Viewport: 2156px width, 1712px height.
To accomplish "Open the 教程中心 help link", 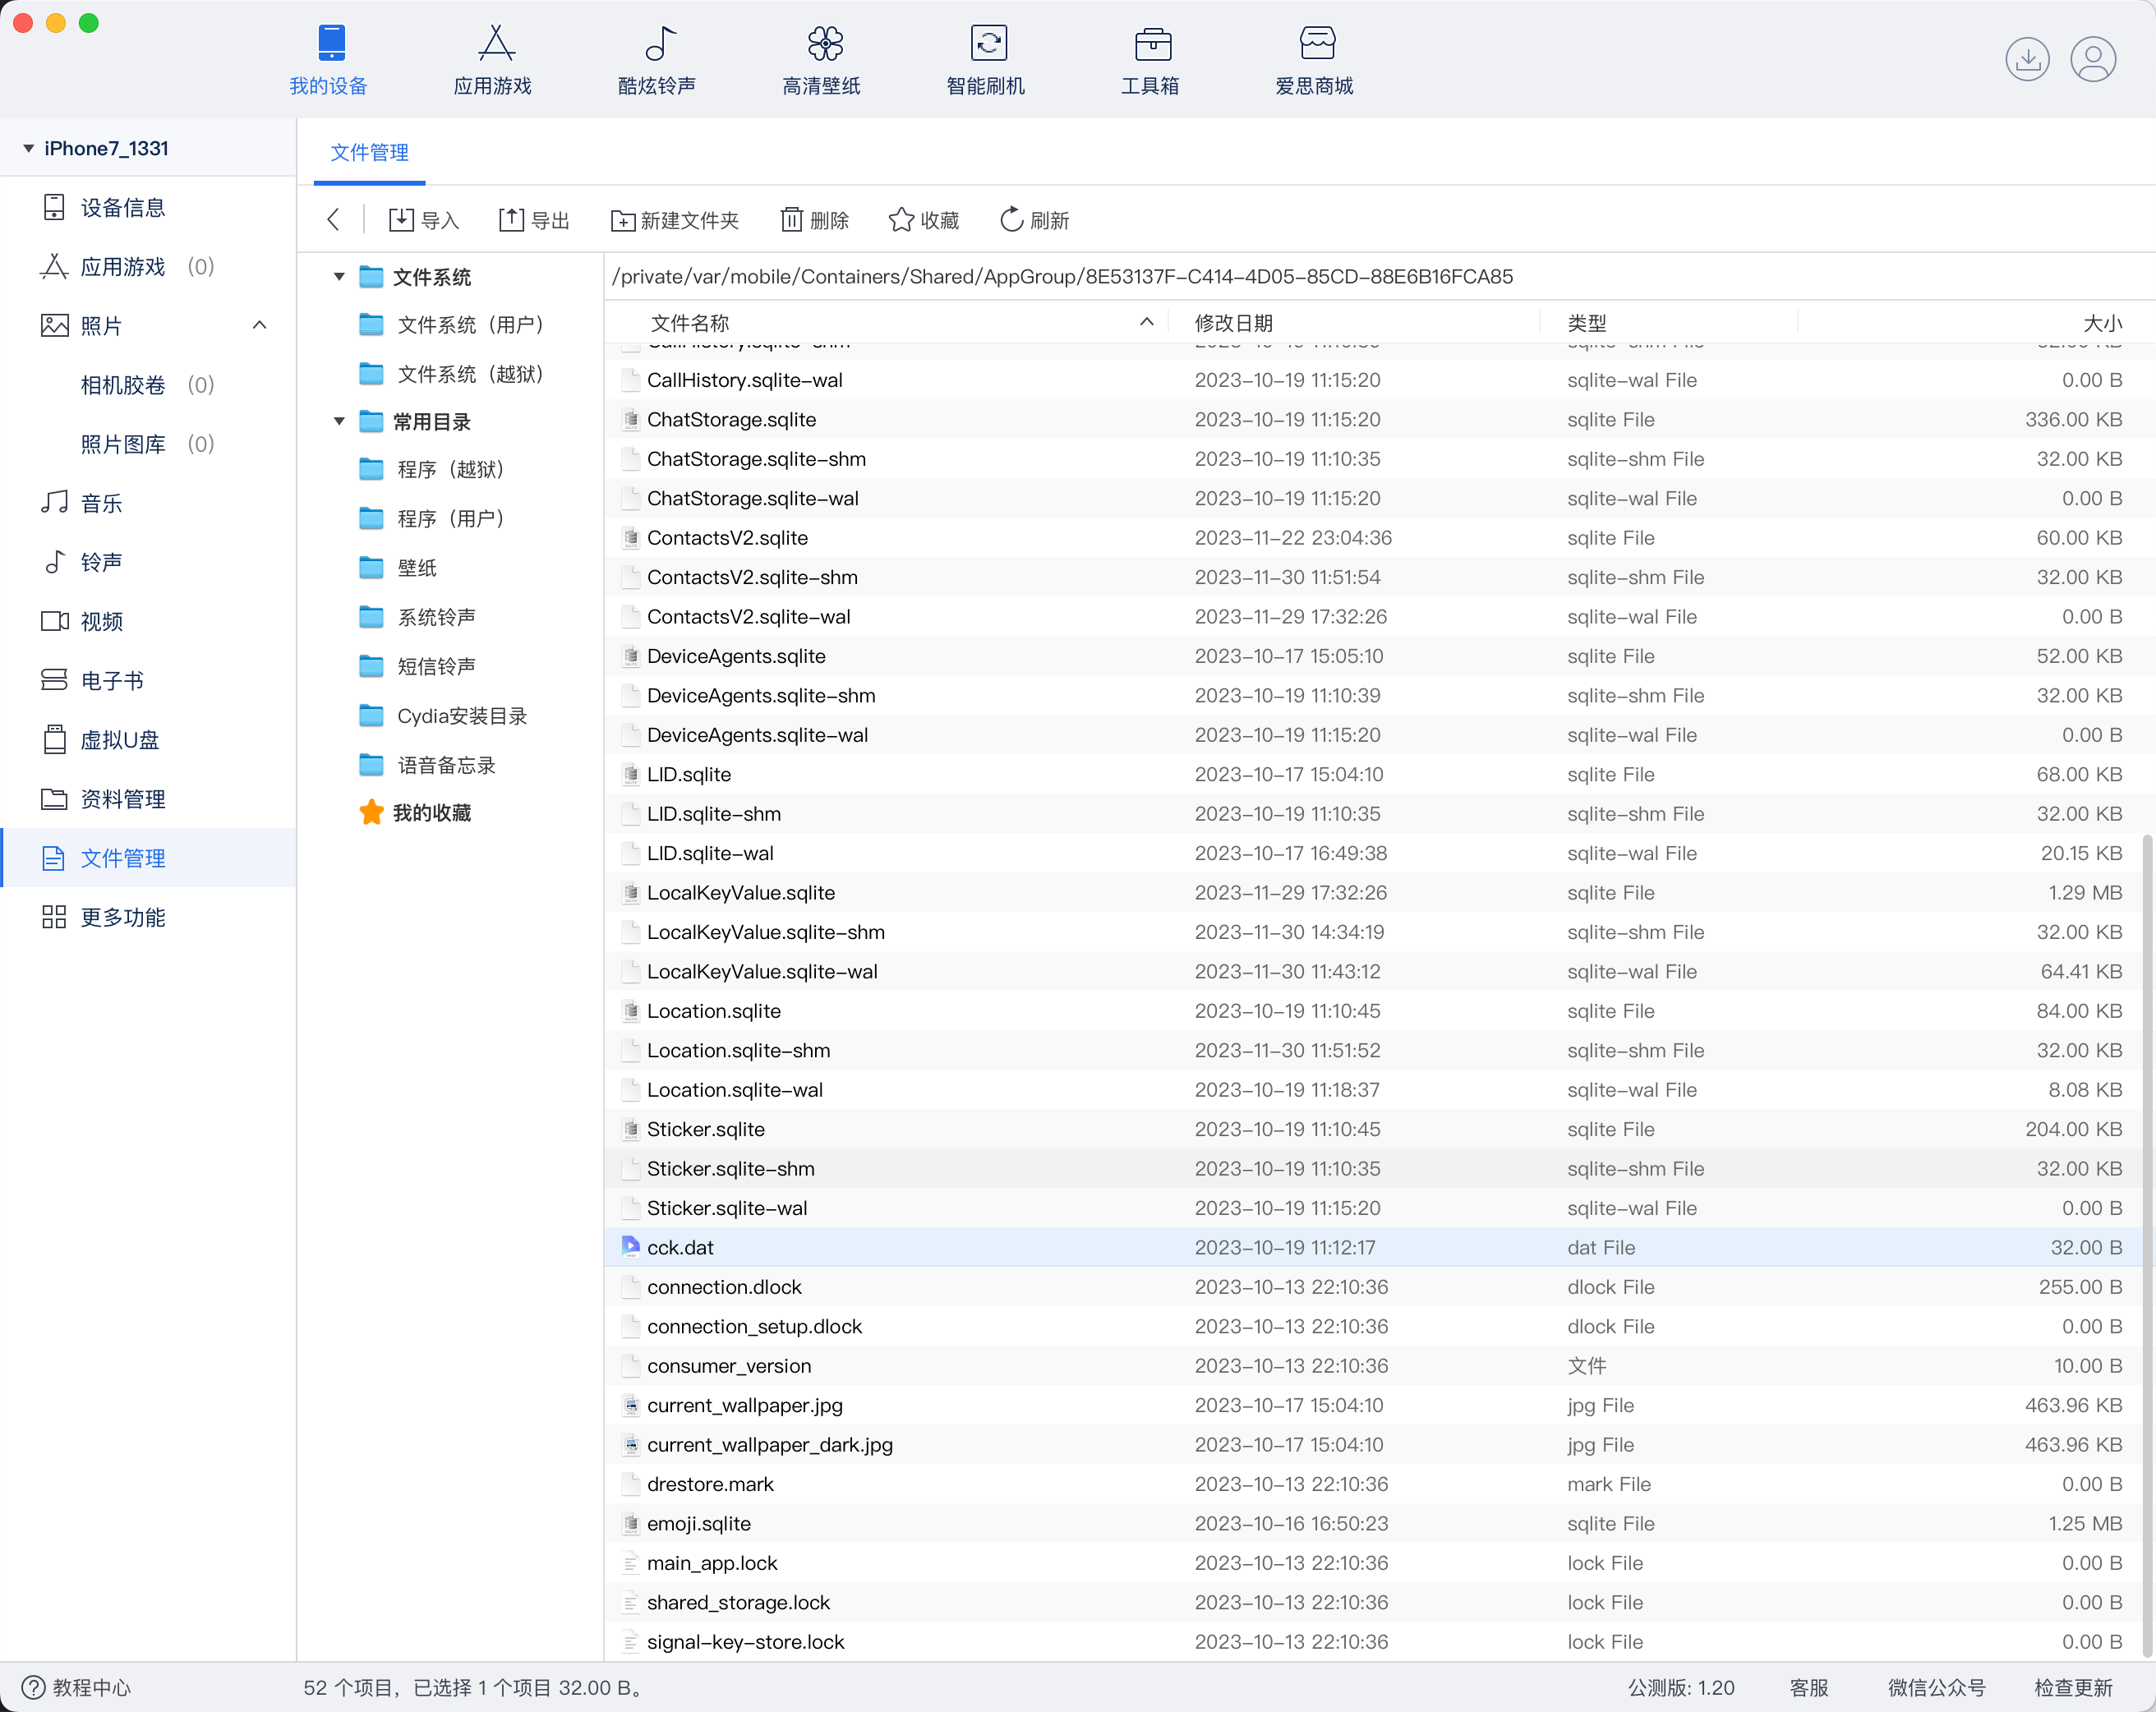I will (x=77, y=1688).
